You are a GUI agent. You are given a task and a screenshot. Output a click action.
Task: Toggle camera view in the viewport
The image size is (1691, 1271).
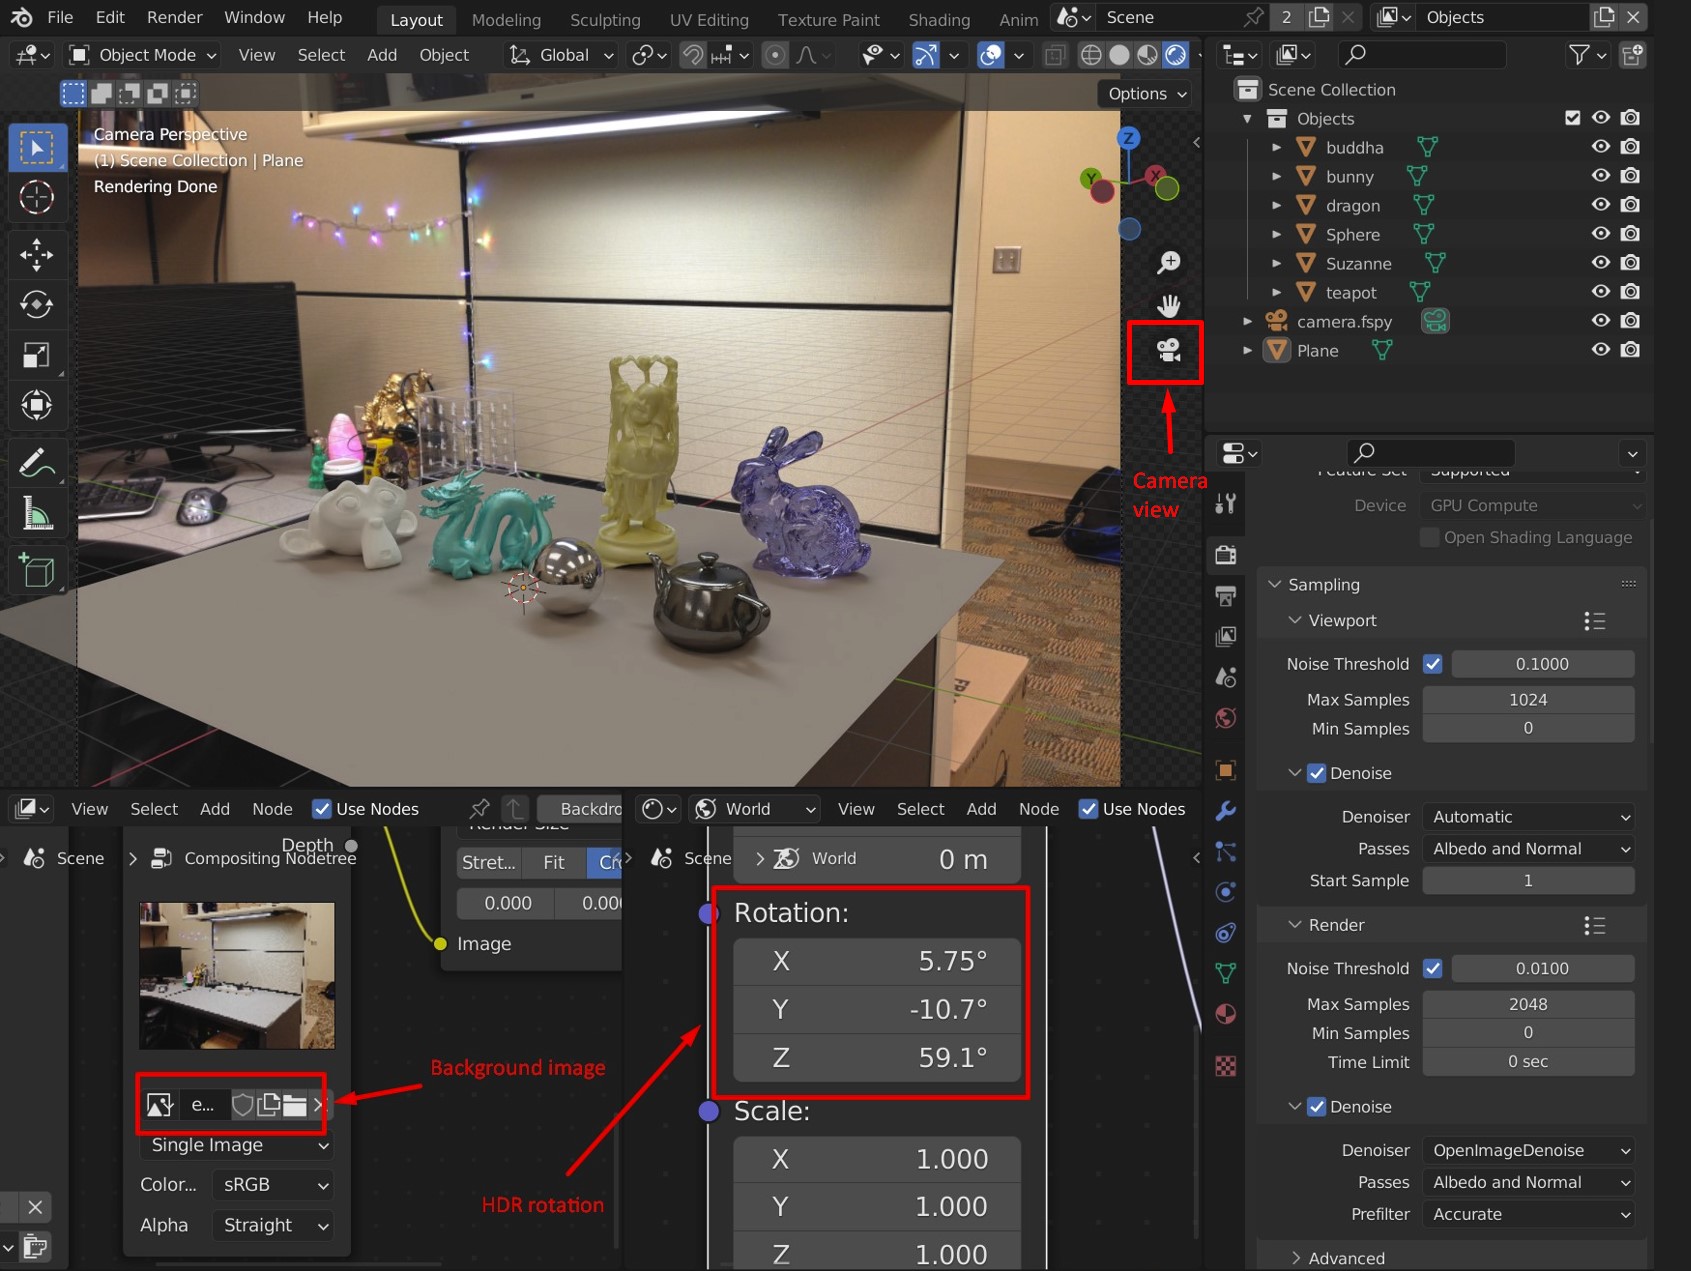point(1168,351)
